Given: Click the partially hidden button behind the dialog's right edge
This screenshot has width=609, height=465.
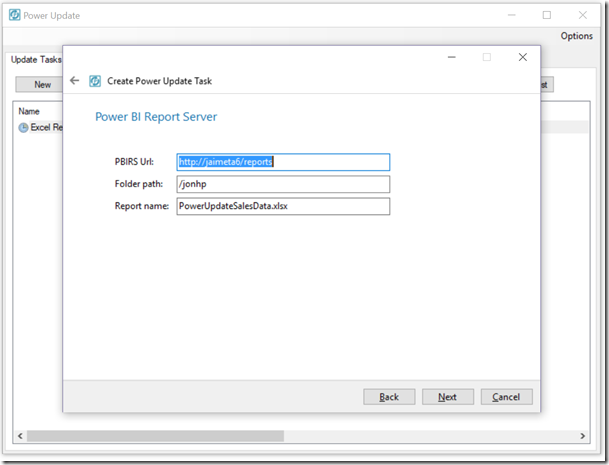Looking at the screenshot, I should [546, 85].
